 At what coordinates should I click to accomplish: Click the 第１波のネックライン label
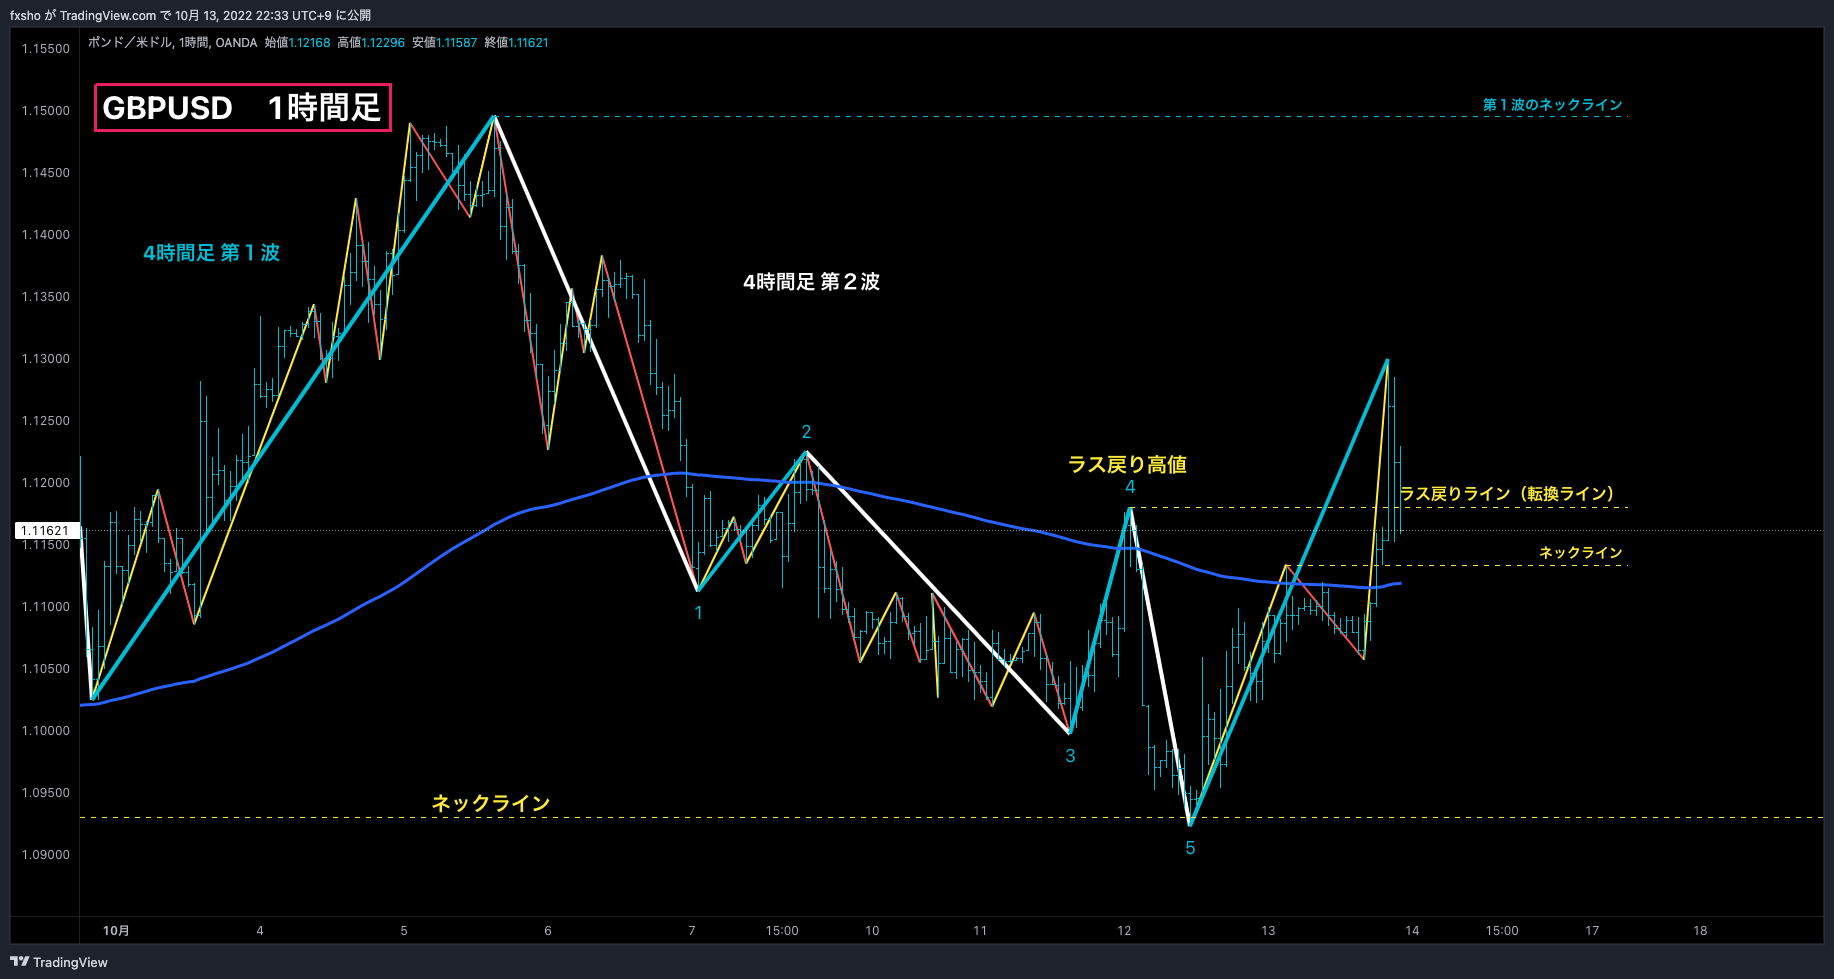coord(1552,104)
